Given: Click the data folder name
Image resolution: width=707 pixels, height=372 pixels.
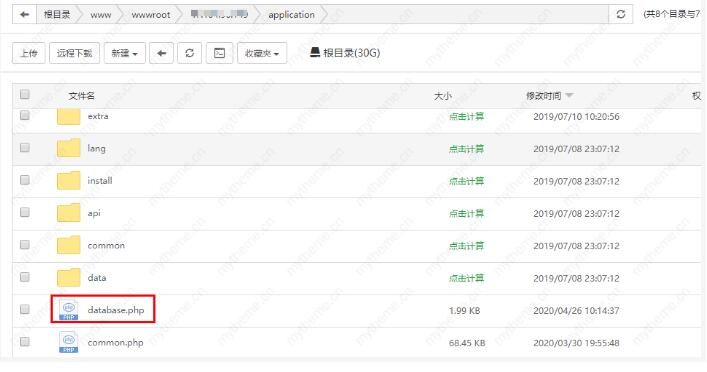Looking at the screenshot, I should tap(96, 278).
